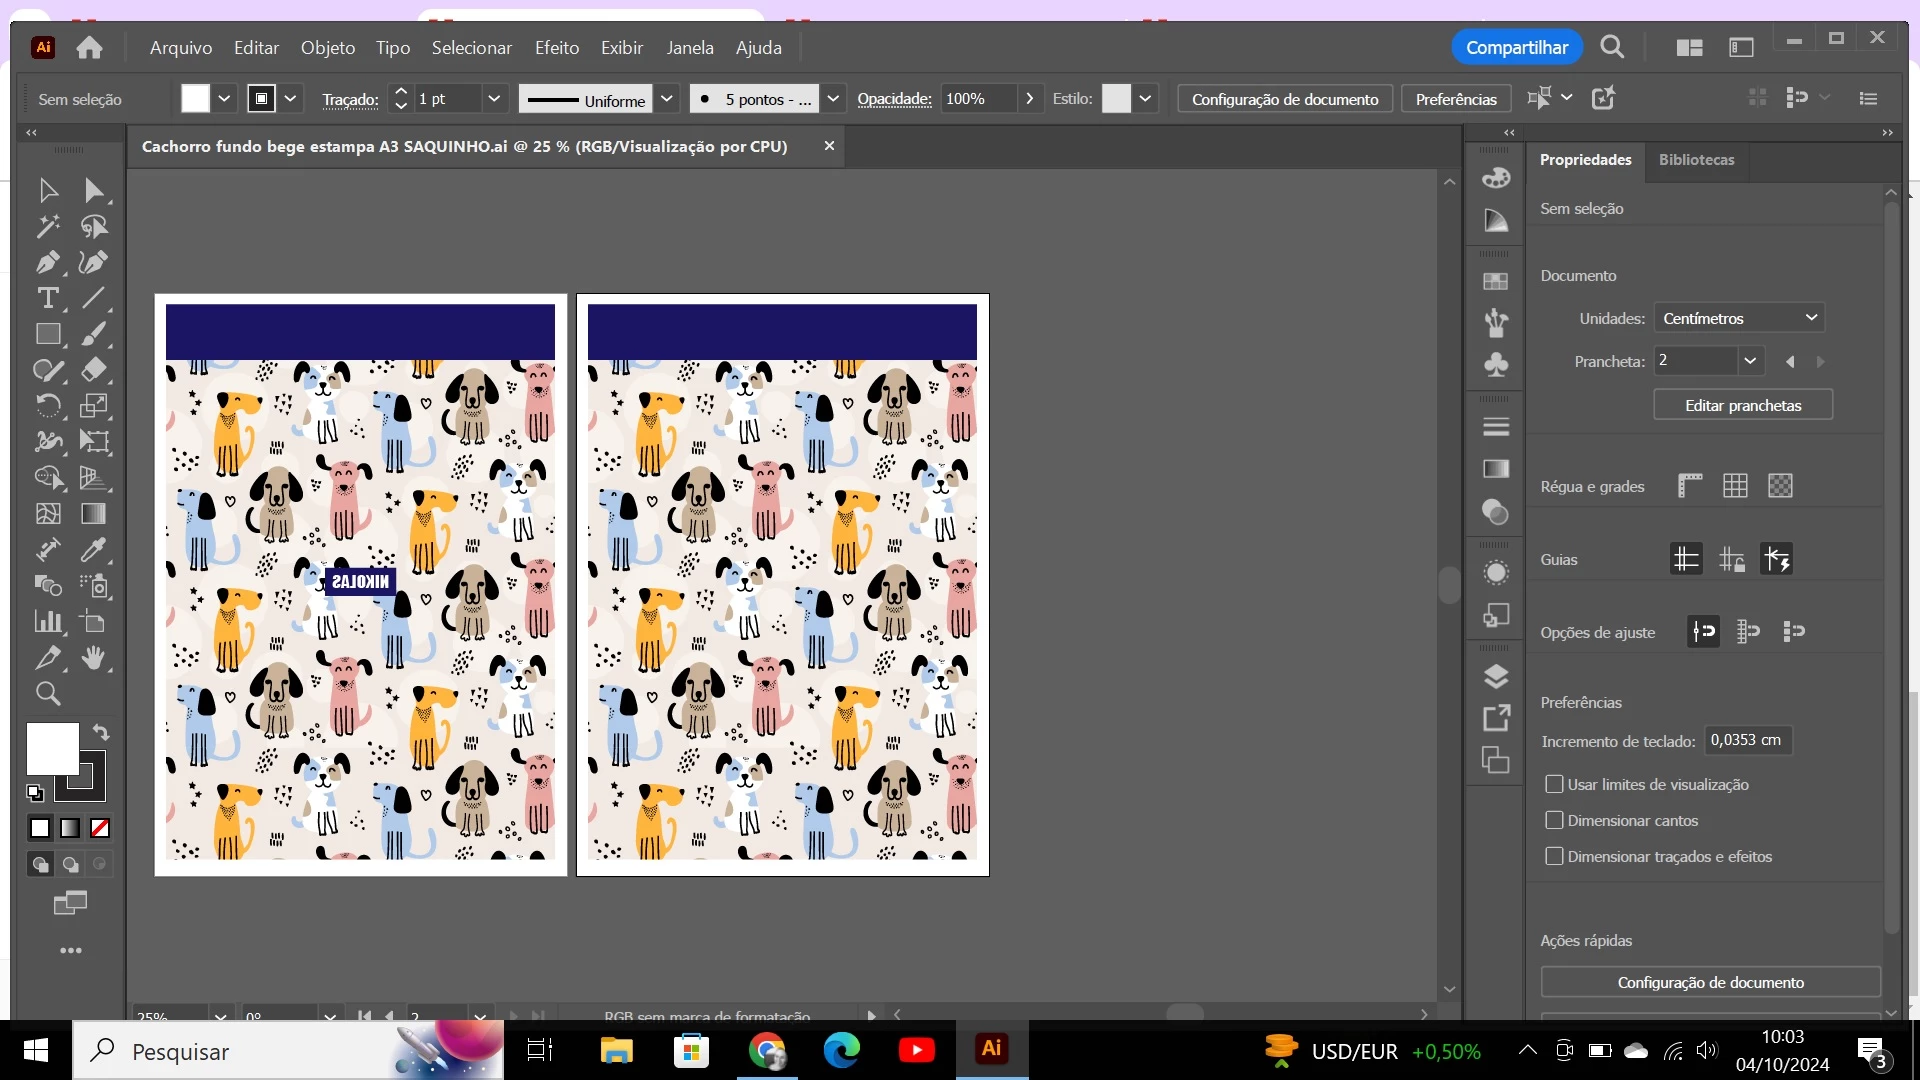1920x1080 pixels.
Task: Show the grid in Régua e grades
Action: (x=1735, y=486)
